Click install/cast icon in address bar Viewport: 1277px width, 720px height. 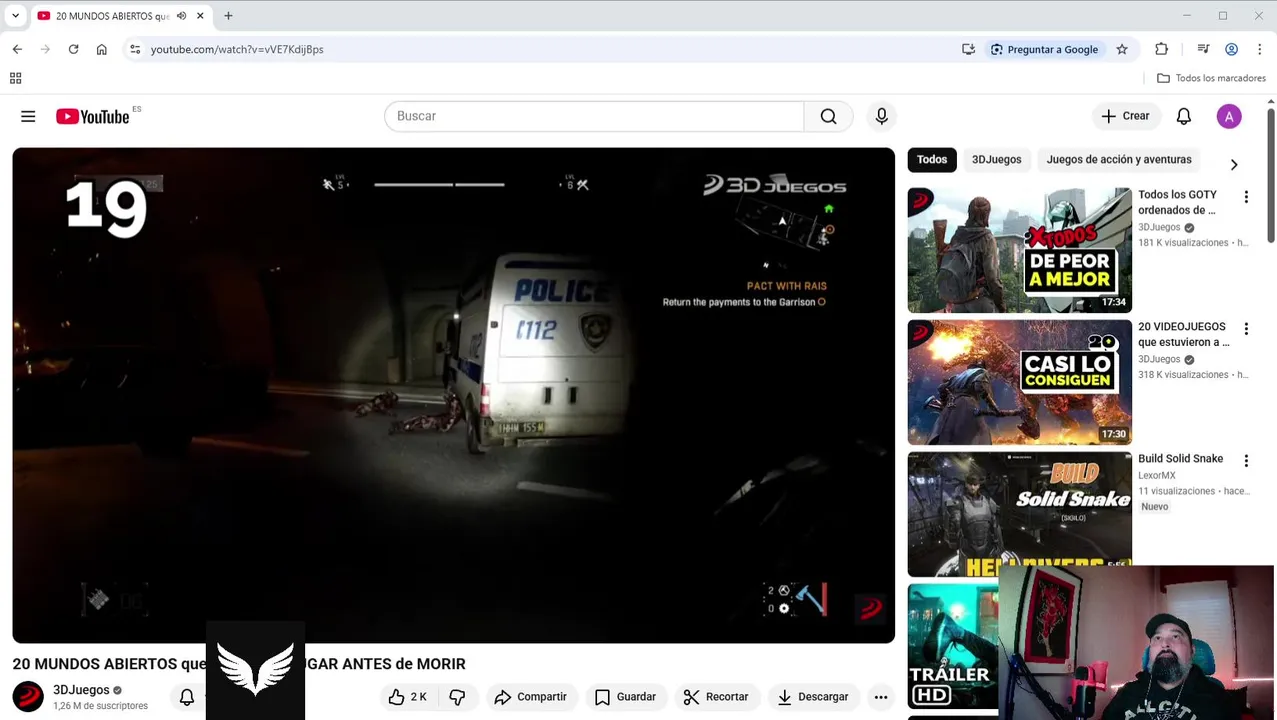[968, 49]
